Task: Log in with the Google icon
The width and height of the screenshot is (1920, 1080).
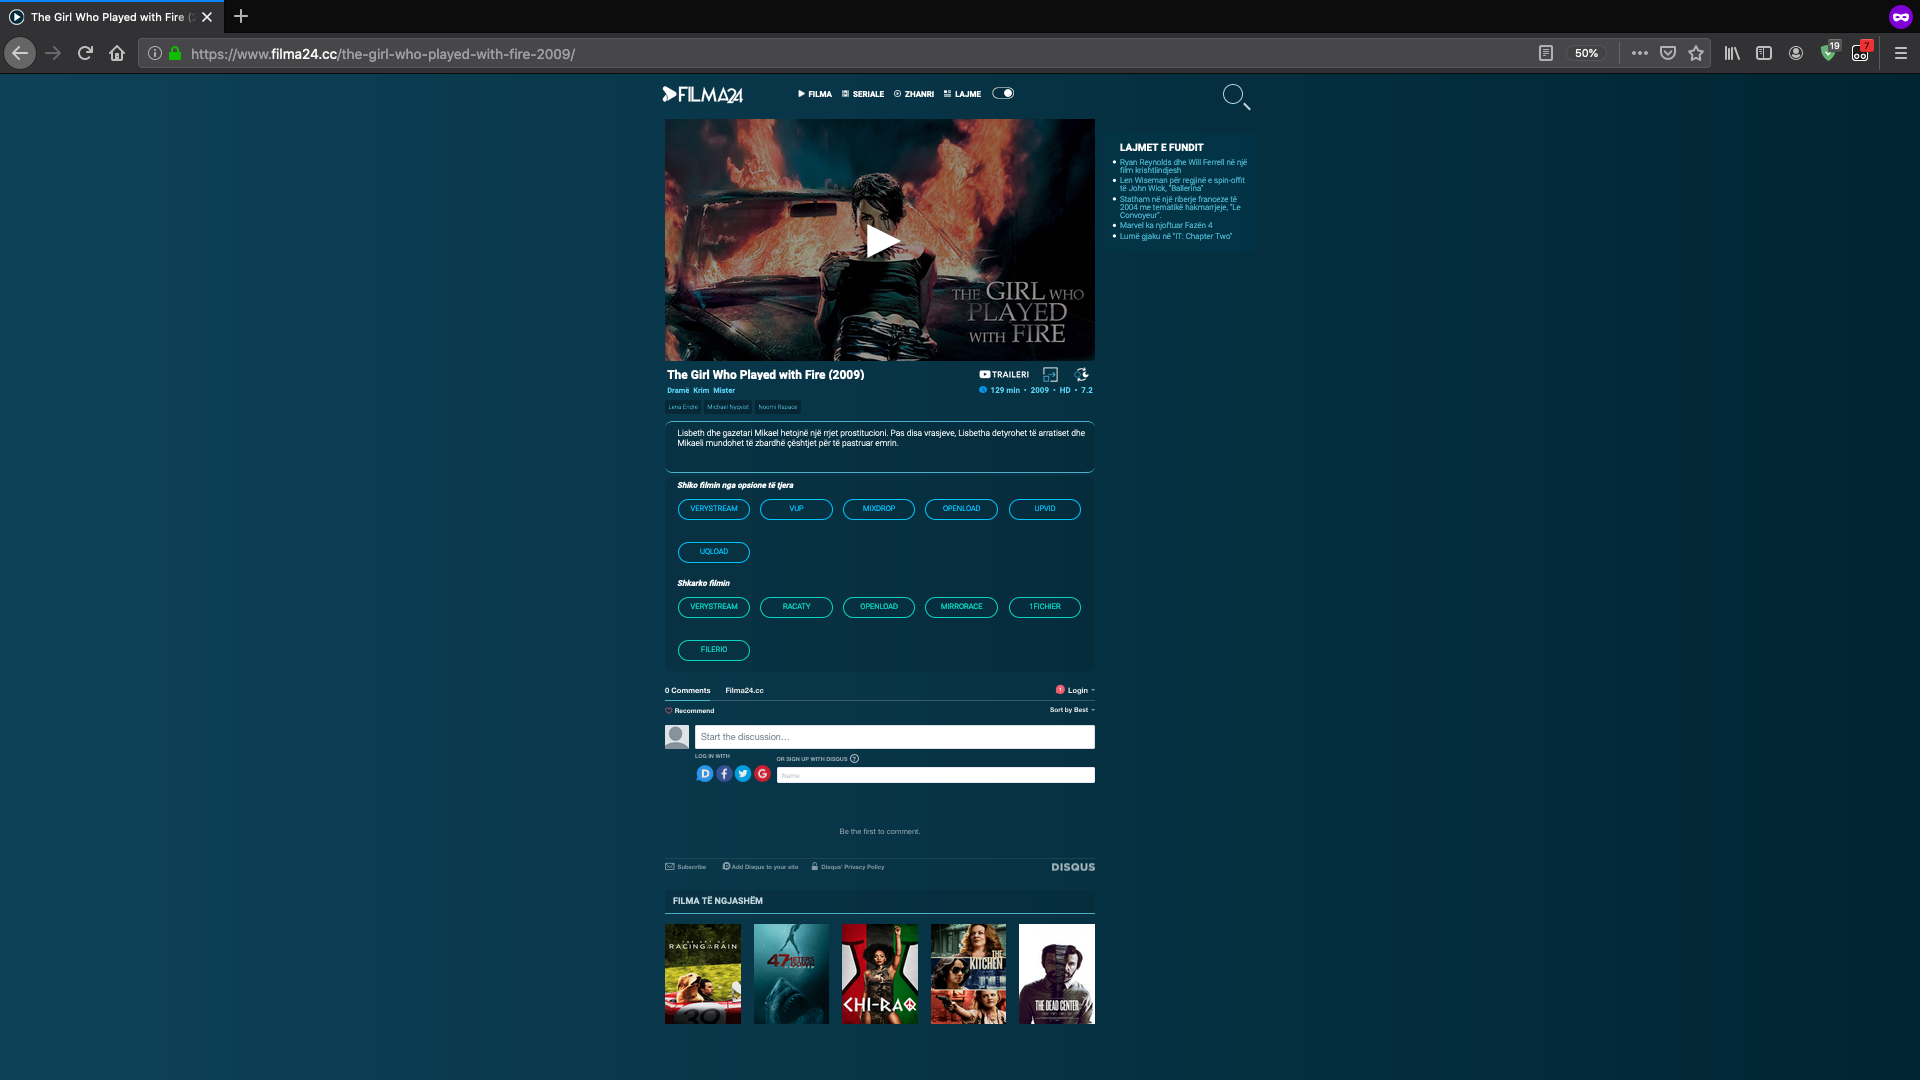Action: (763, 773)
